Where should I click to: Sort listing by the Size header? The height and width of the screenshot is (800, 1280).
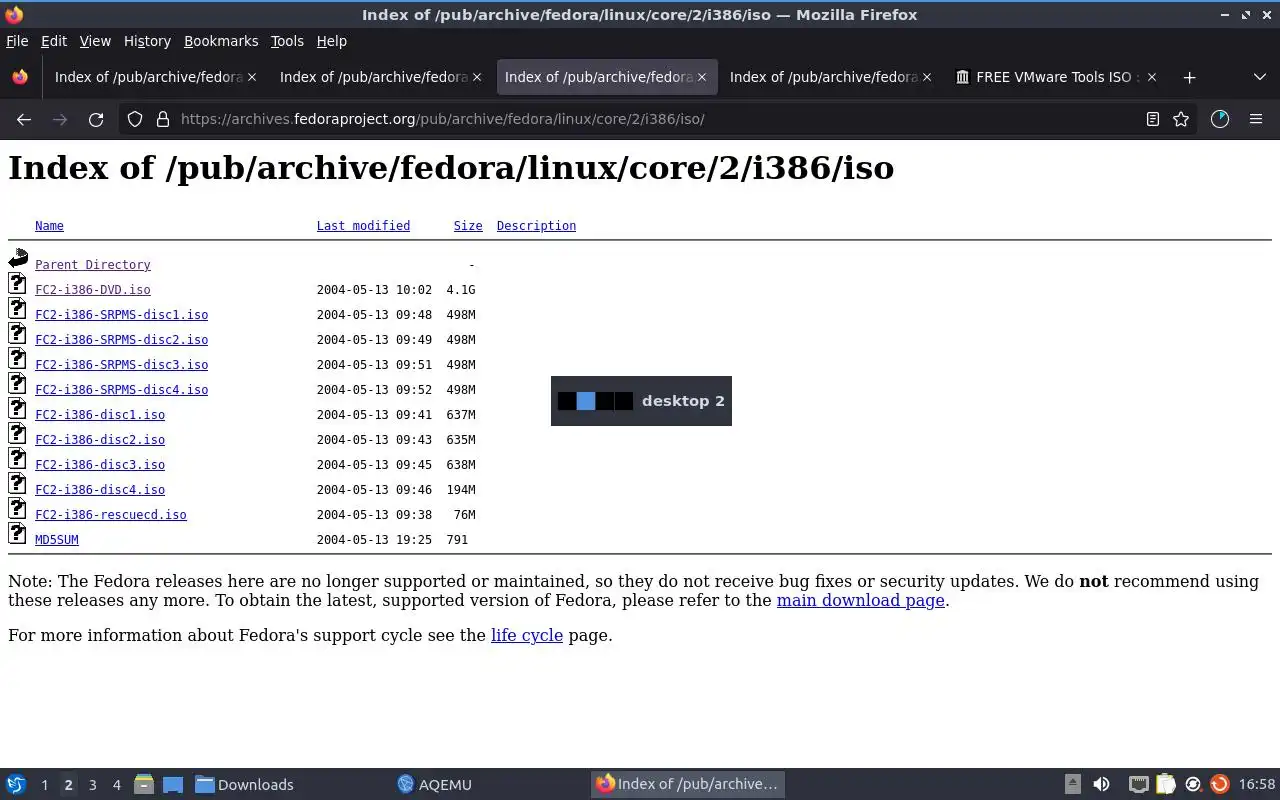468,226
